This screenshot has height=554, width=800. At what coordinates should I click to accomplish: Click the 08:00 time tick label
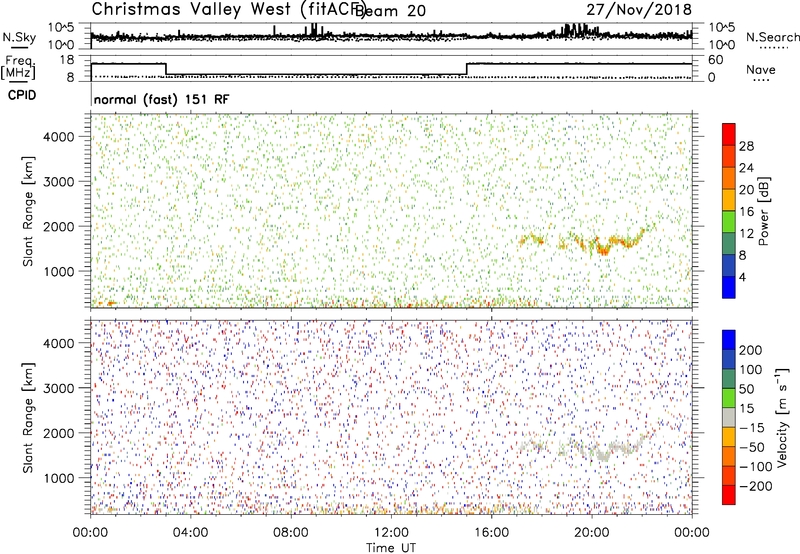coord(291,533)
